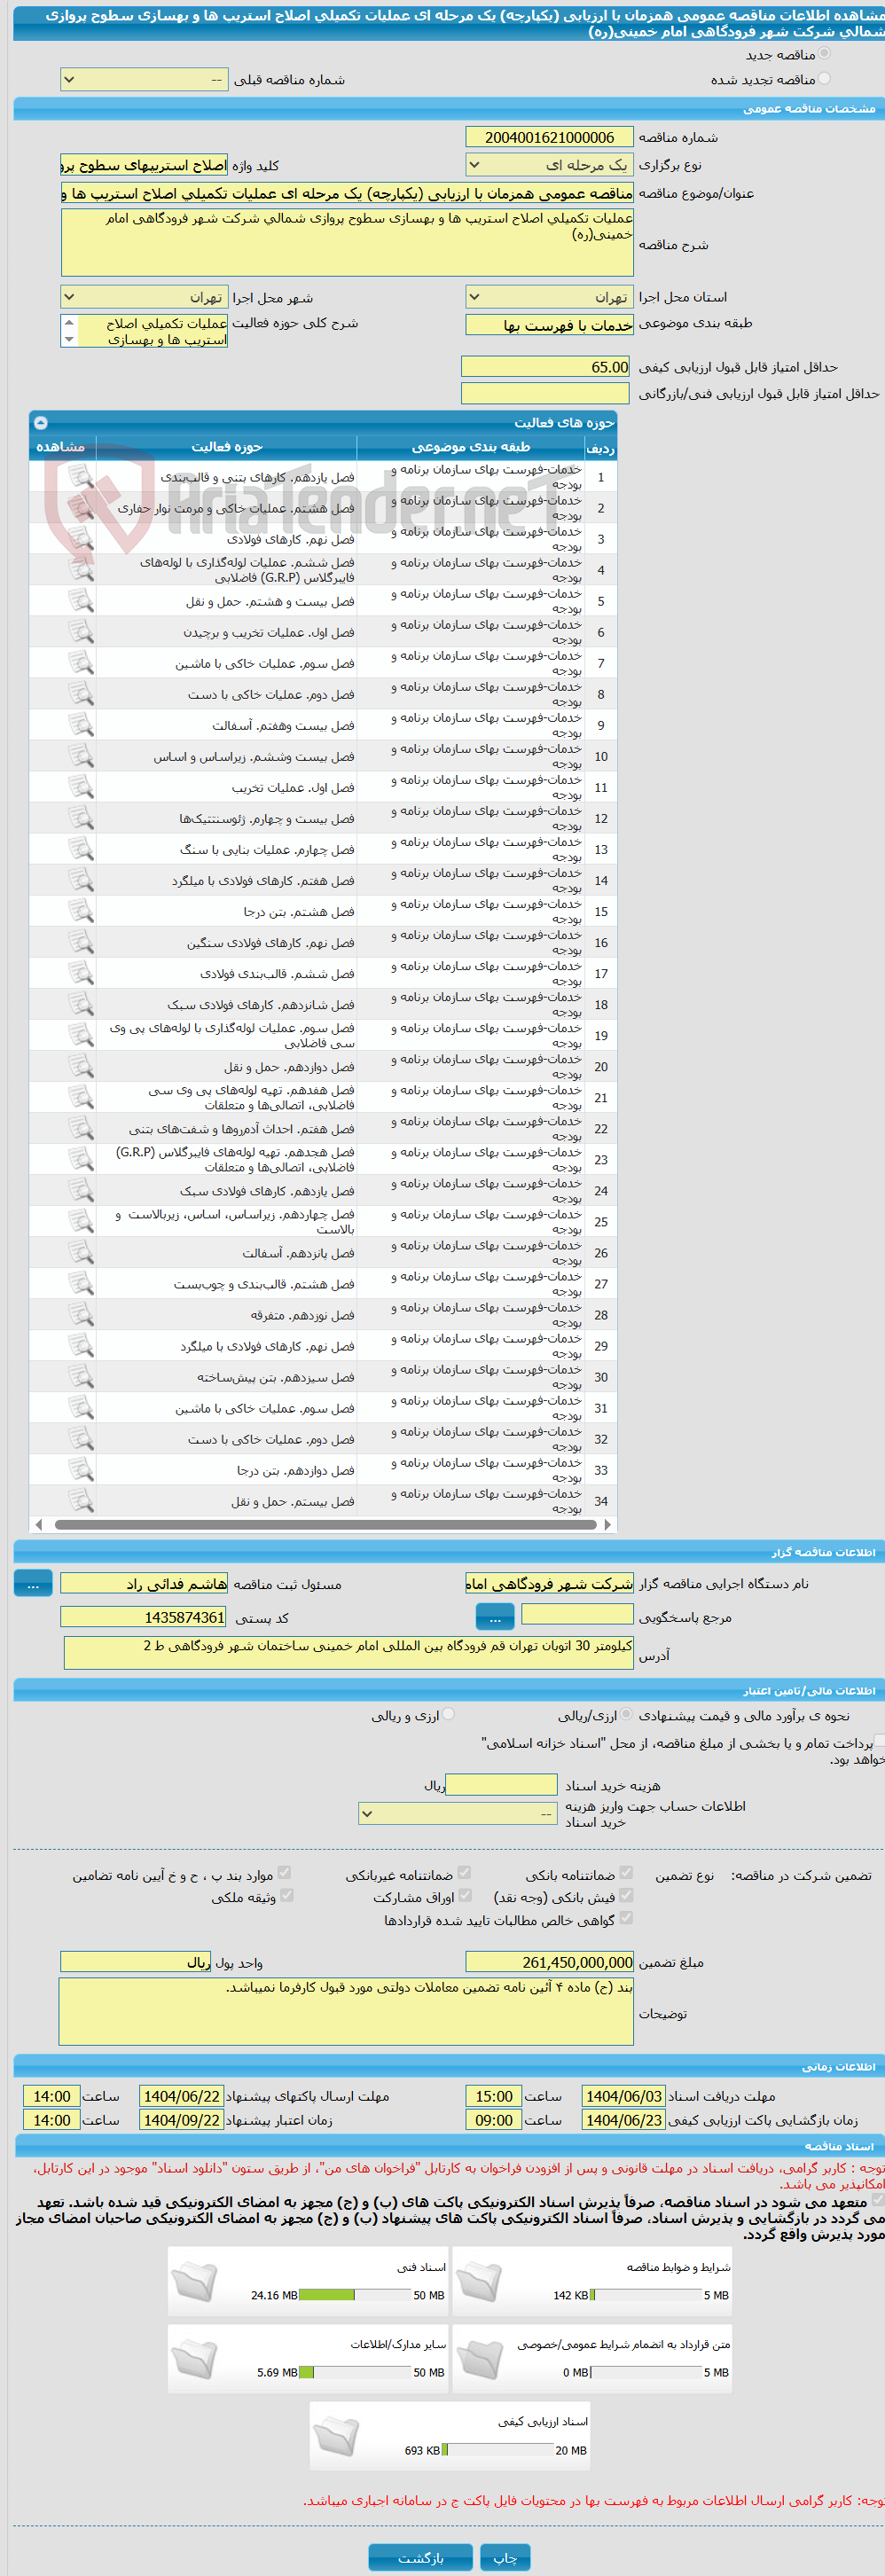Toggle the ضمانتنامه غیربانکی checkbox
This screenshot has width=885, height=2576.
(464, 1872)
